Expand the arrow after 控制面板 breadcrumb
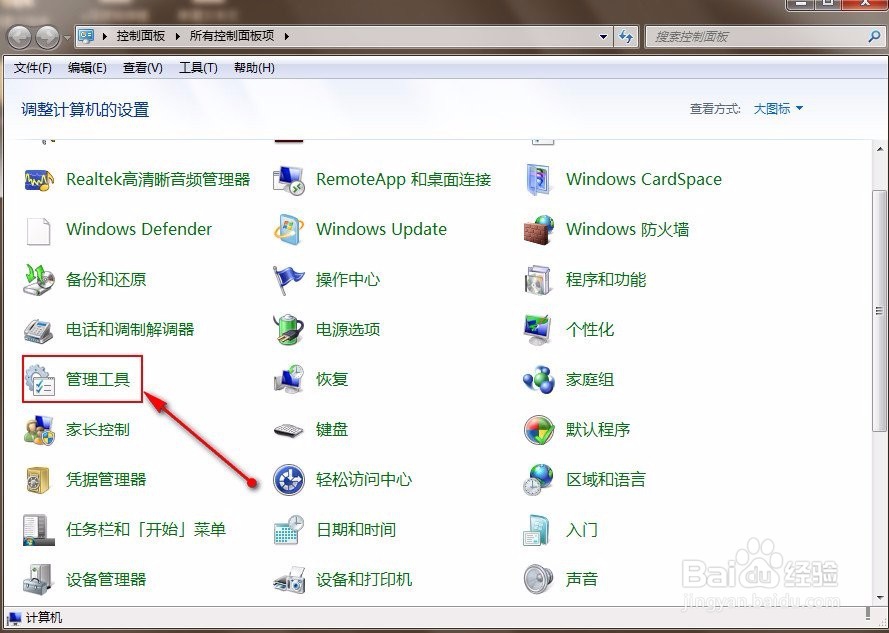The width and height of the screenshot is (889, 633). click(x=177, y=36)
